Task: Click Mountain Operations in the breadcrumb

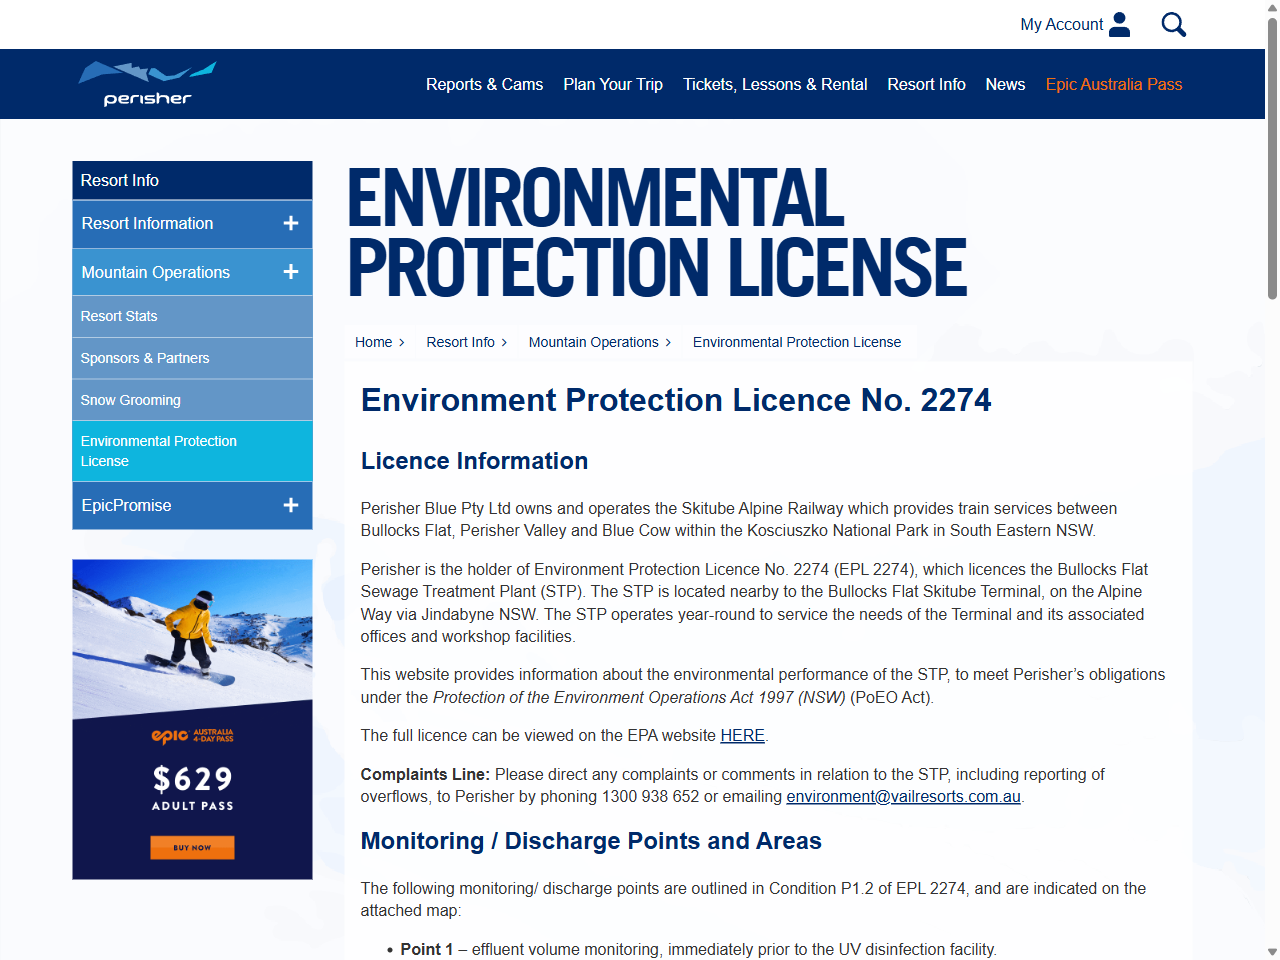Action: pyautogui.click(x=594, y=342)
